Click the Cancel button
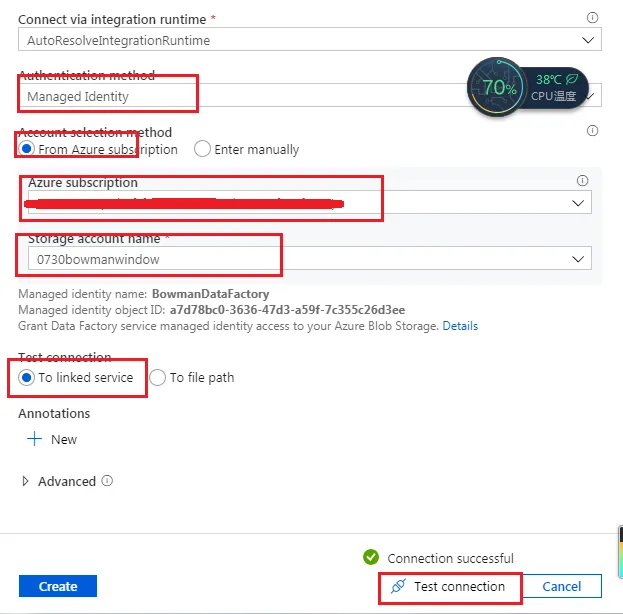Image resolution: width=623 pixels, height=614 pixels. [x=562, y=586]
